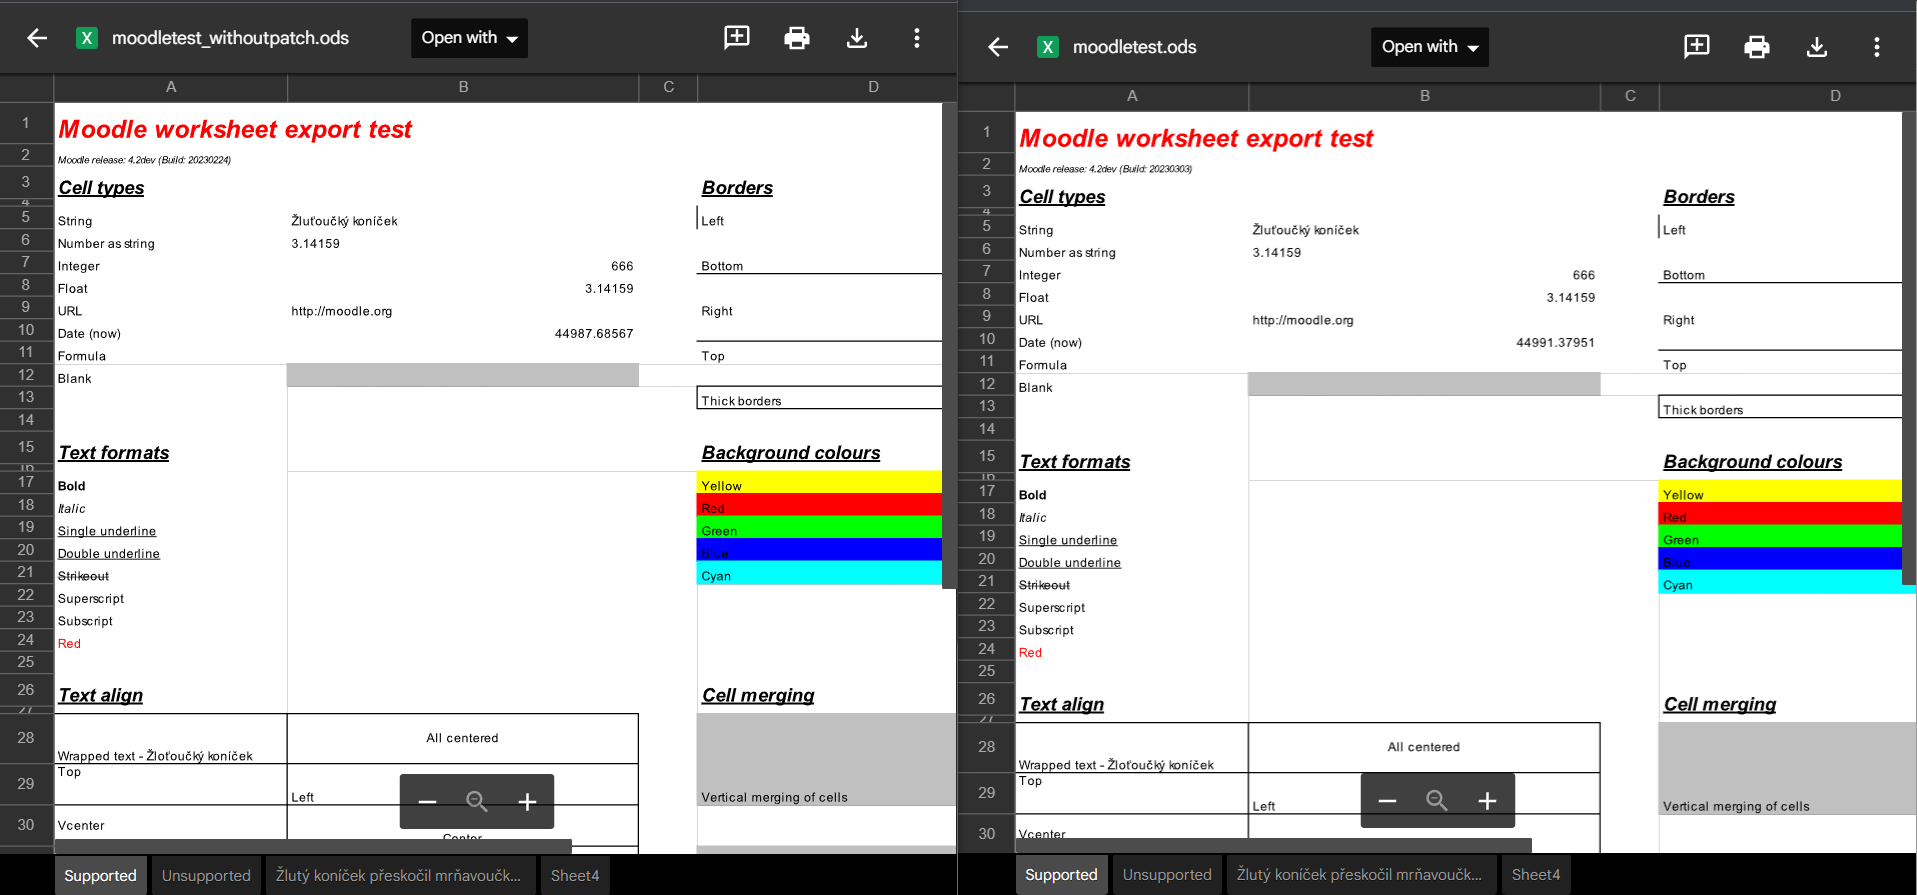The image size is (1917, 895).
Task: Click 'Strikeout' cell in left sheet
Action: click(x=83, y=576)
